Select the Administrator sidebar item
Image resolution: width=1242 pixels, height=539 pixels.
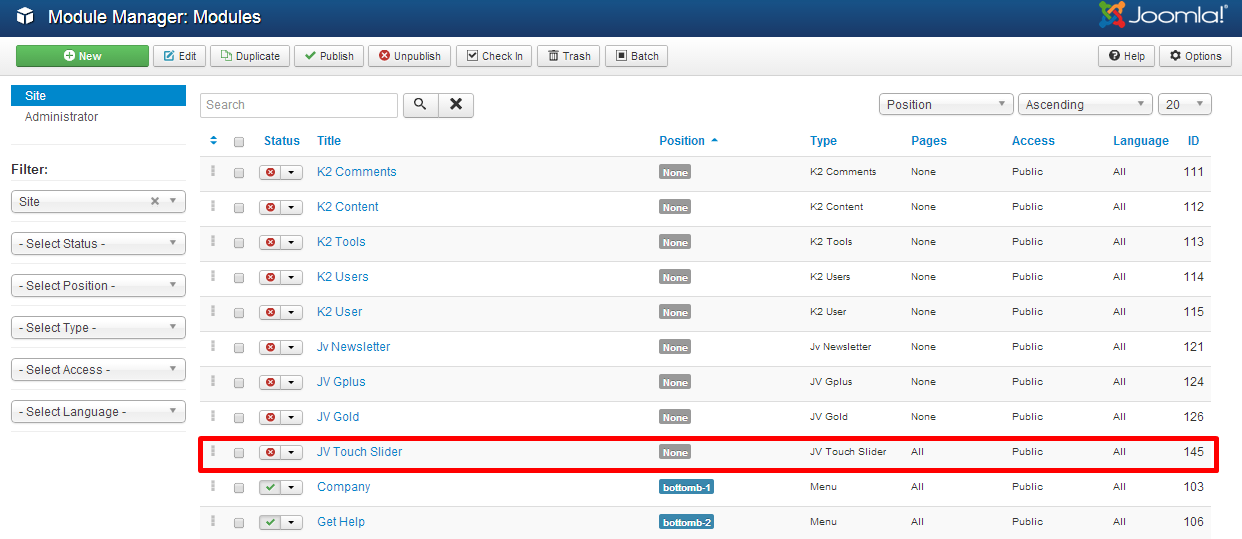click(61, 117)
